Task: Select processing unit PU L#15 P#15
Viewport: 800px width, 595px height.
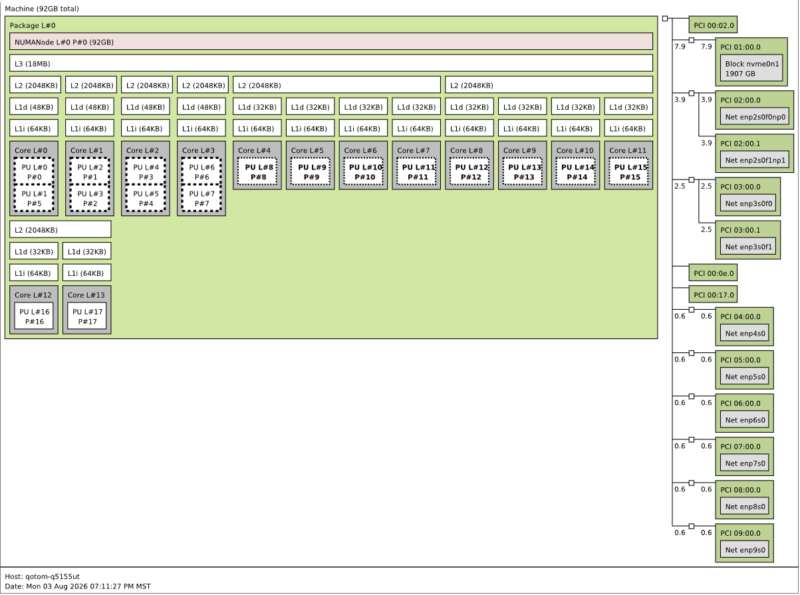Action: click(629, 172)
